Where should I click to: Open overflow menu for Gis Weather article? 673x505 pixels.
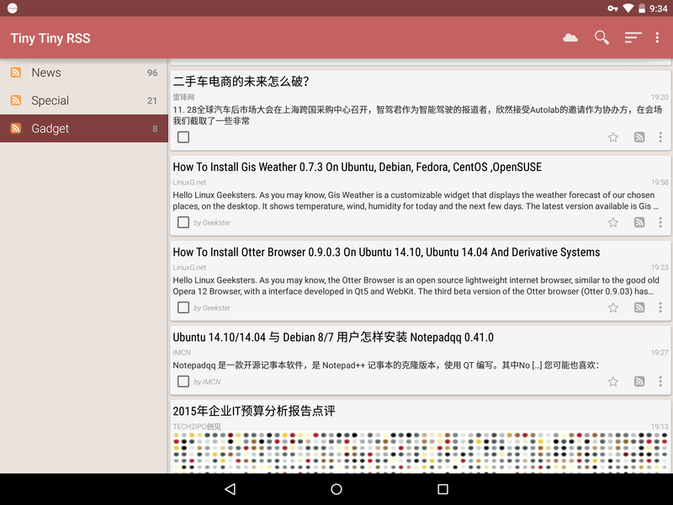(660, 222)
